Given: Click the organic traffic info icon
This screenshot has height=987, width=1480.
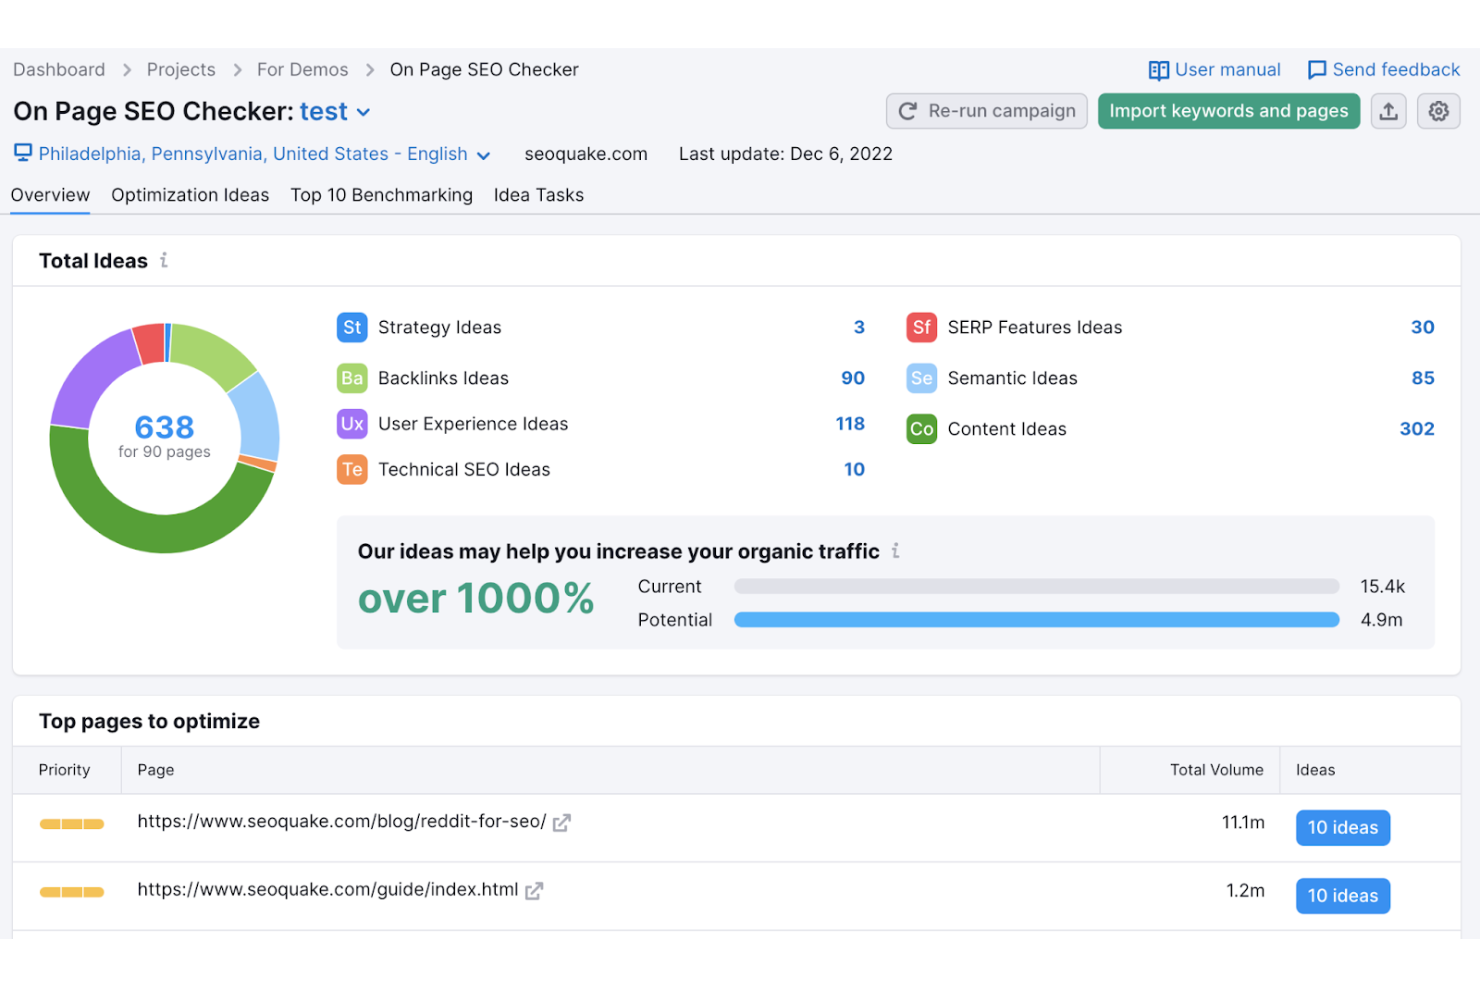Looking at the screenshot, I should coord(895,550).
